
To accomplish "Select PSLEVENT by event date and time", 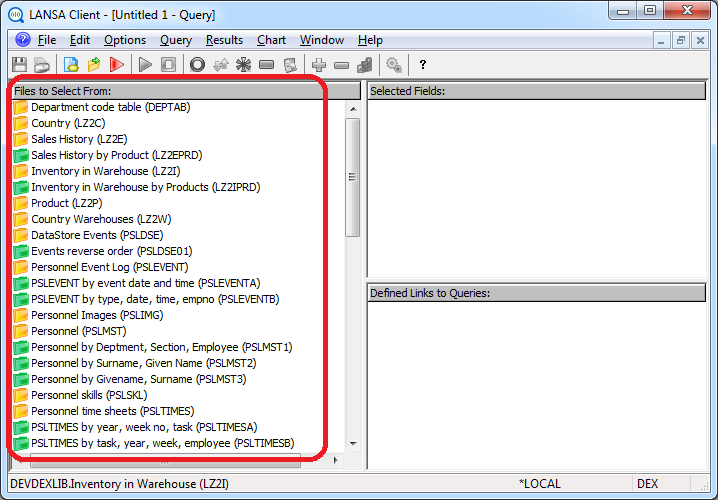I will (x=146, y=283).
